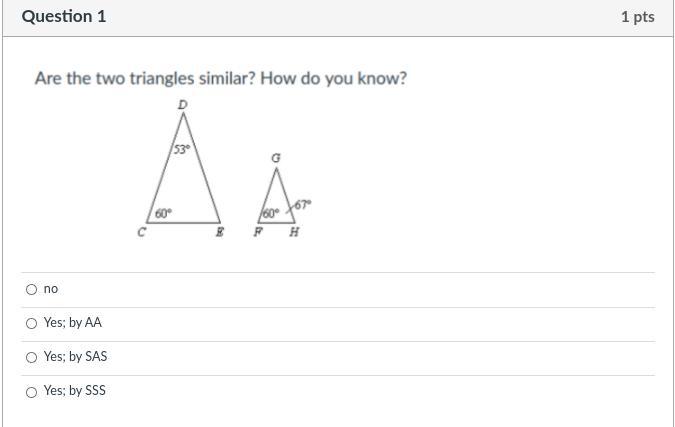Mark the "Yes; by SAS" radio option
Viewport: 675px width, 427px height.
31,357
